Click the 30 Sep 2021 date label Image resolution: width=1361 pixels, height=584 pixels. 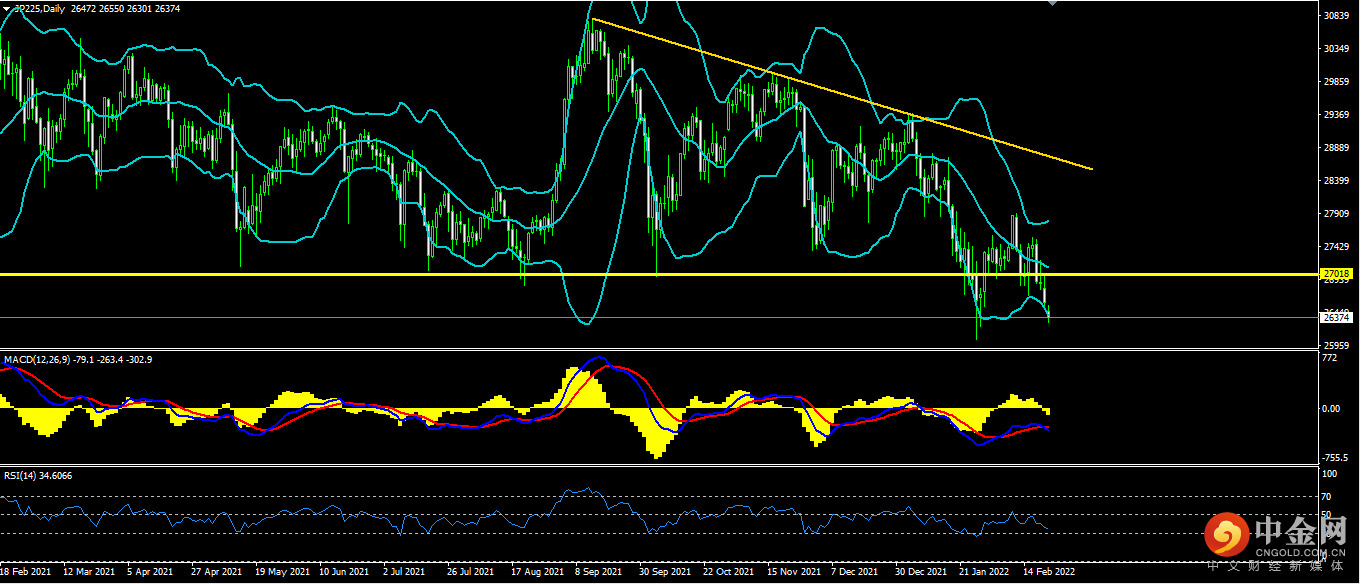pyautogui.click(x=664, y=573)
